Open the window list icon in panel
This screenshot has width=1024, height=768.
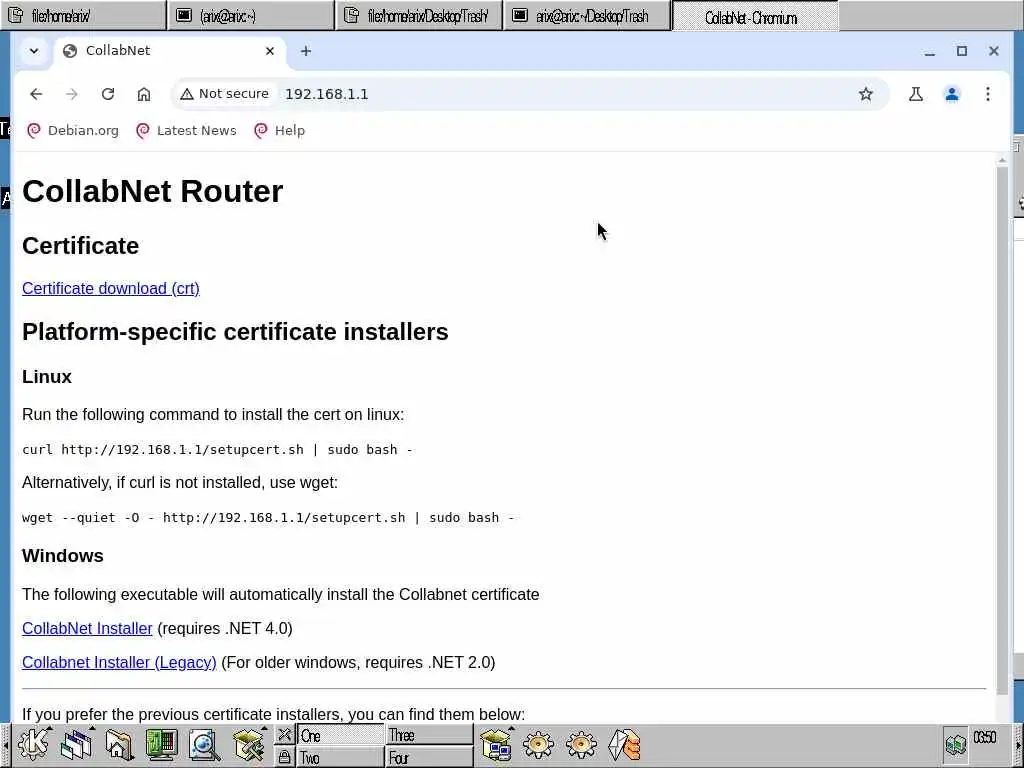(76, 744)
